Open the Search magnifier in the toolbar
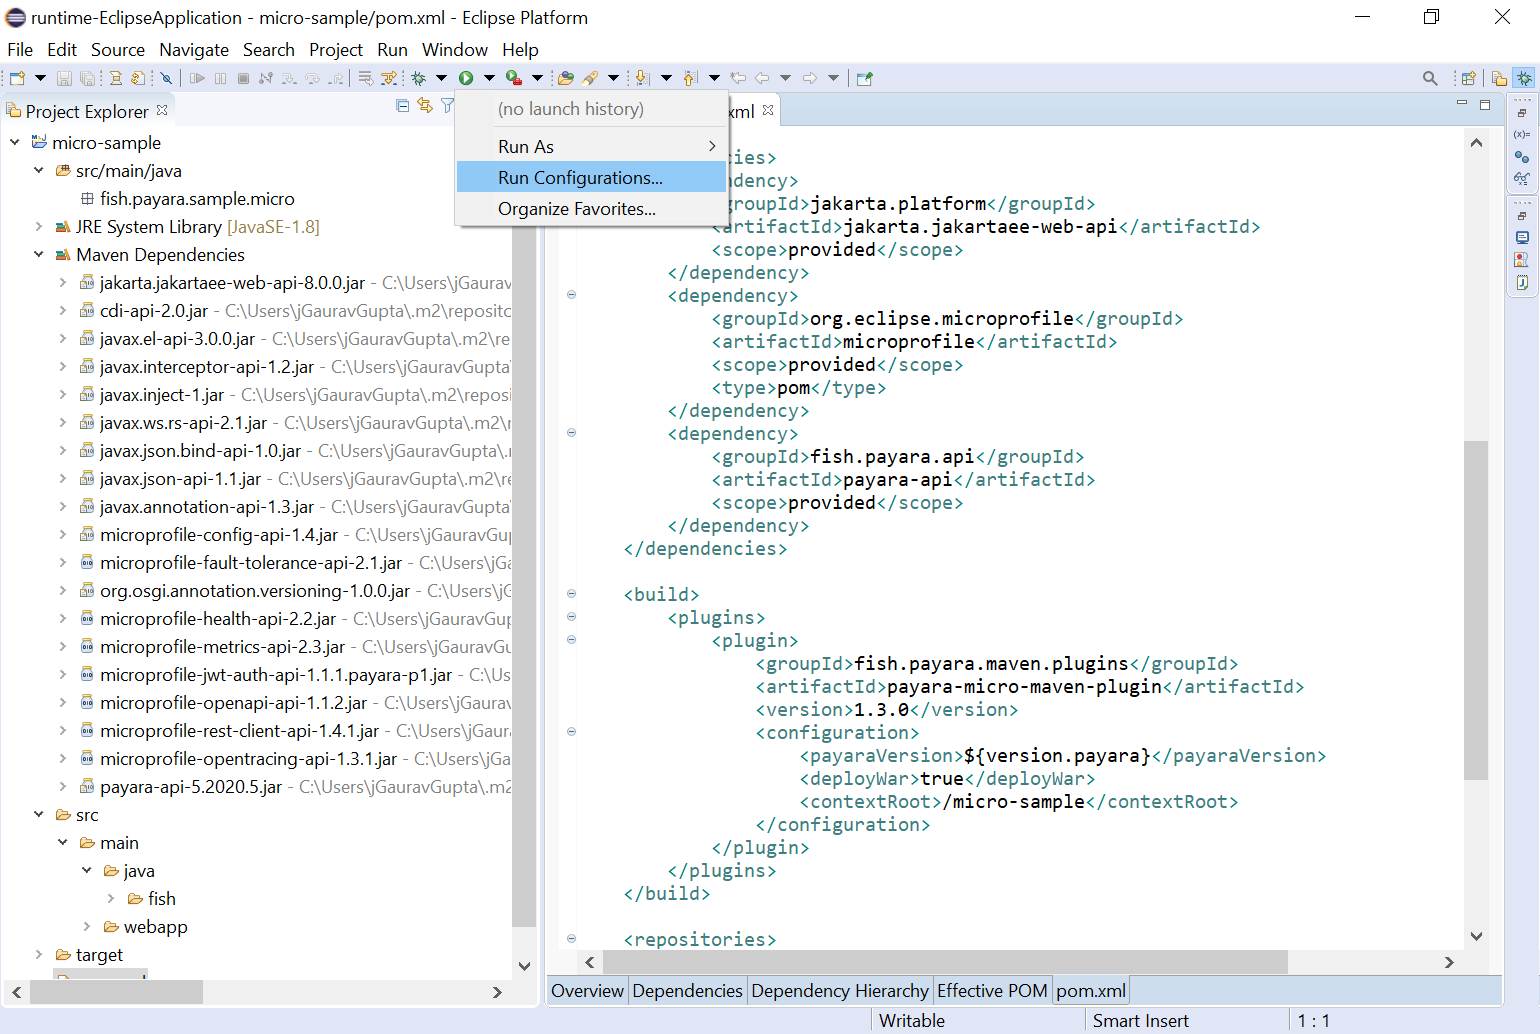 [1430, 78]
